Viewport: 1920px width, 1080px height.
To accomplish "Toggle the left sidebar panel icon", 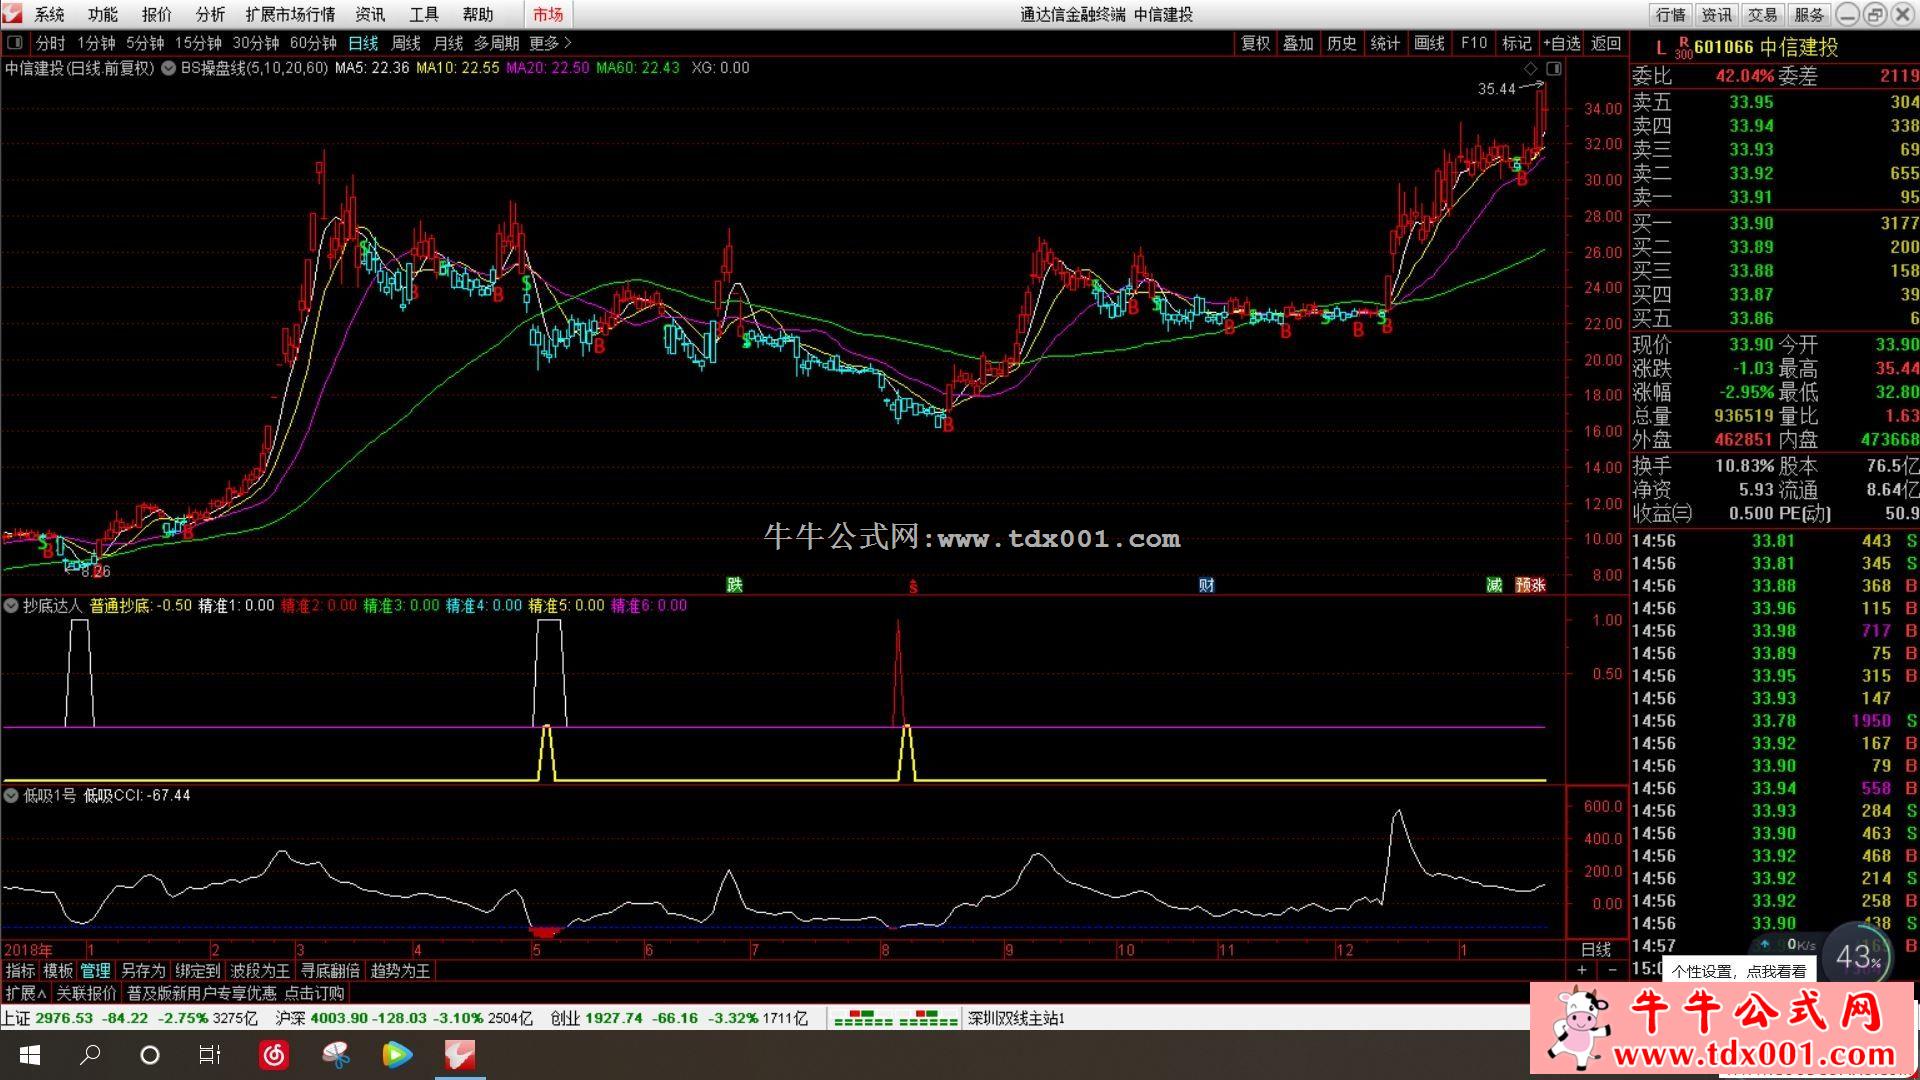I will pyautogui.click(x=15, y=43).
